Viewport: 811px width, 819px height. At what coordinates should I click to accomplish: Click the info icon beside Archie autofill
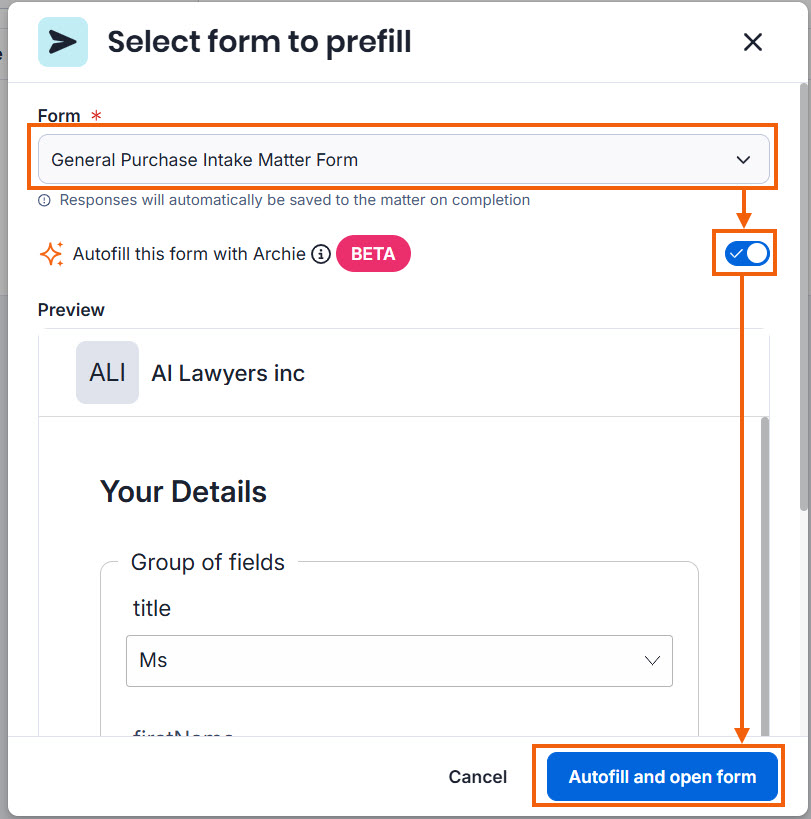321,254
